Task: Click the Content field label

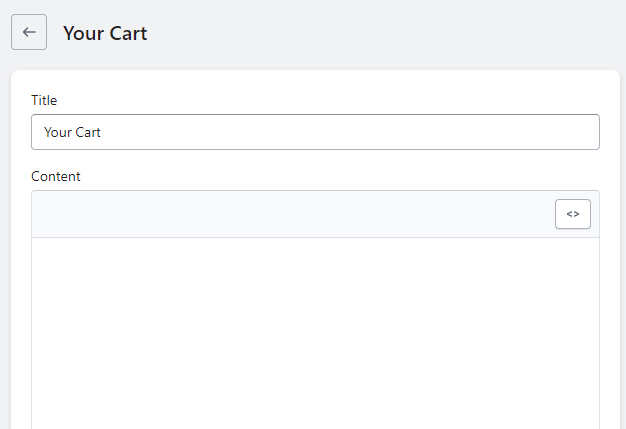Action: coord(56,176)
